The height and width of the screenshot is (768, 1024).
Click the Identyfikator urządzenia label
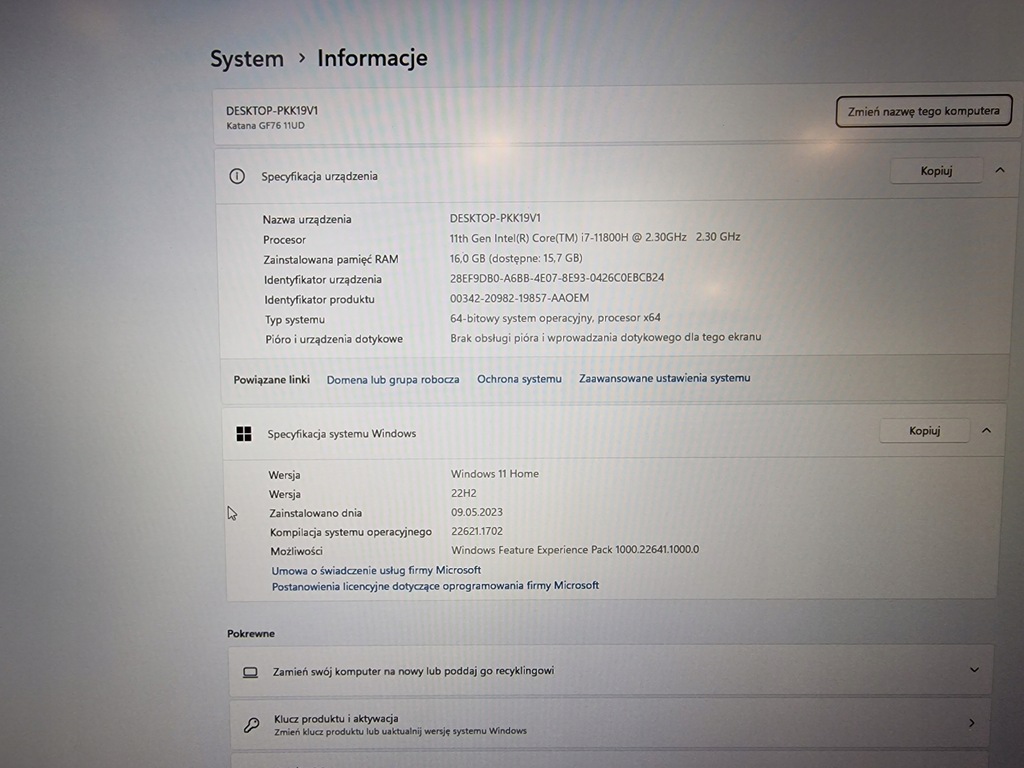tap(323, 280)
